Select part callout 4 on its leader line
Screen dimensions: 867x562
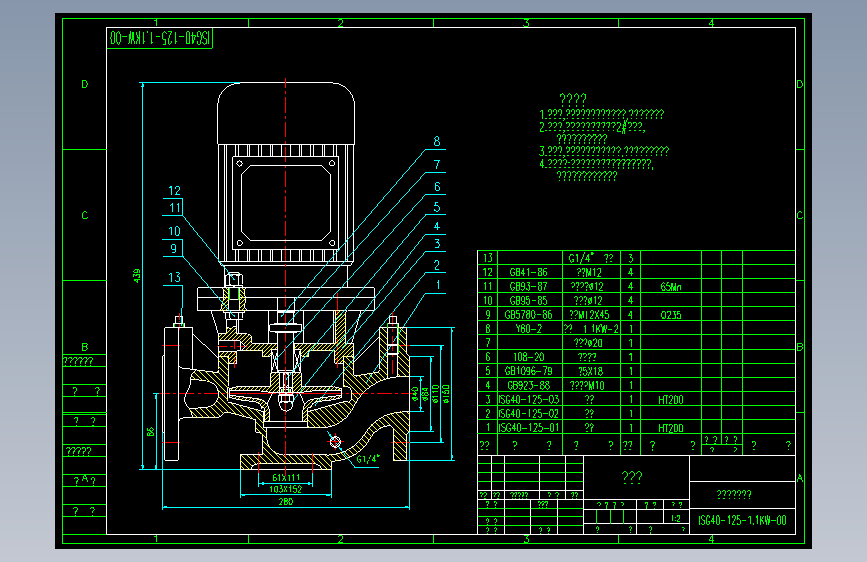tap(437, 226)
